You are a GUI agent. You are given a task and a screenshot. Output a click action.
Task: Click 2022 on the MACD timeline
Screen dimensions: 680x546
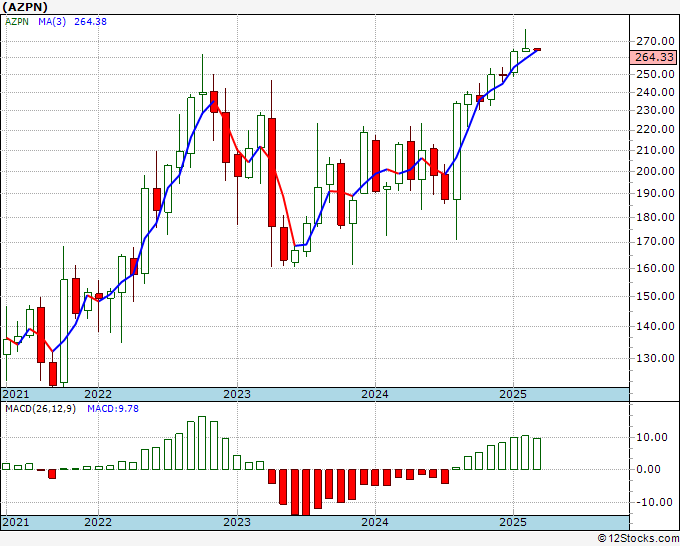click(98, 522)
